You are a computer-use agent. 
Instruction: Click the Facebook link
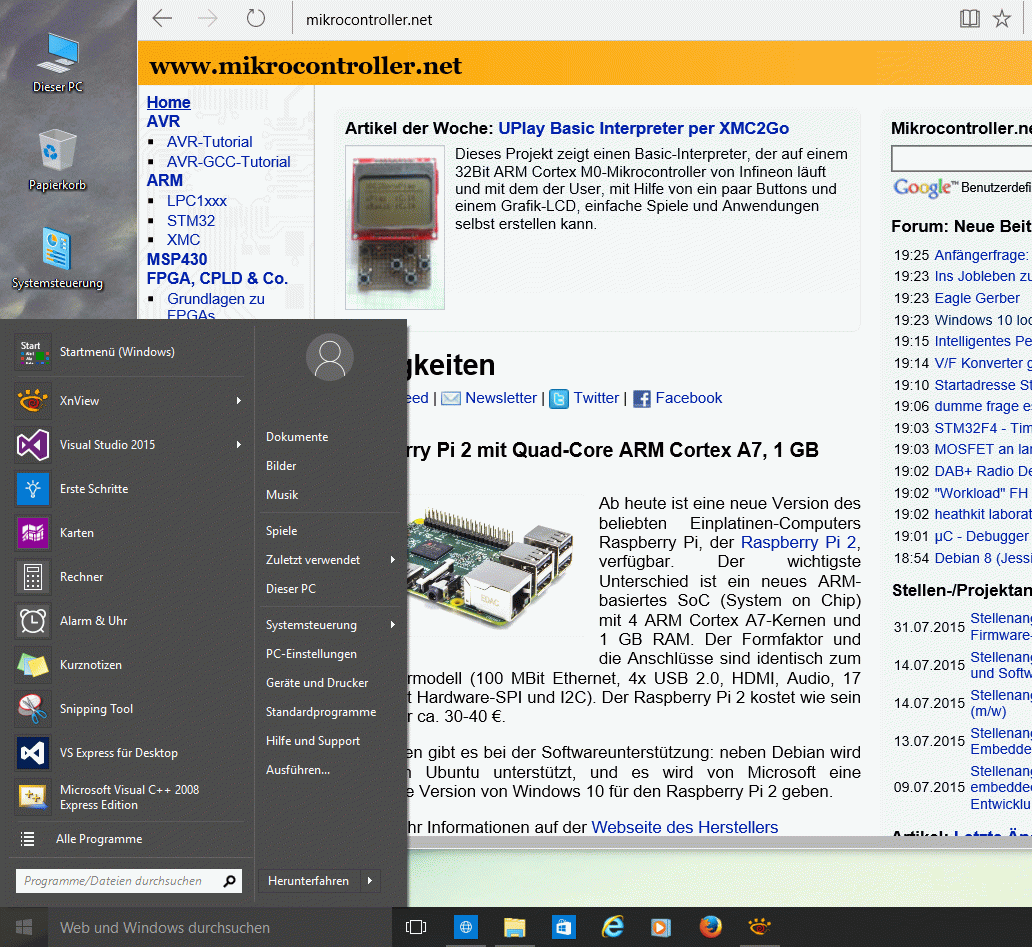(688, 398)
